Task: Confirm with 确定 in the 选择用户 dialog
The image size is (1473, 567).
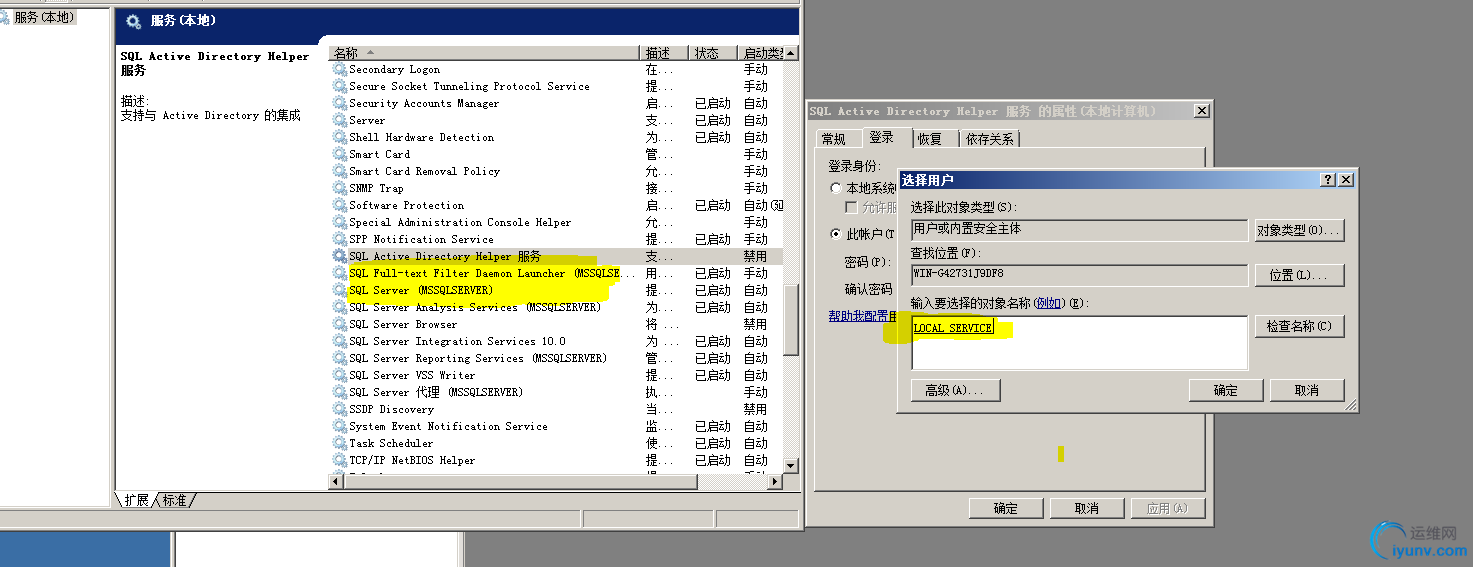Action: pyautogui.click(x=1226, y=390)
